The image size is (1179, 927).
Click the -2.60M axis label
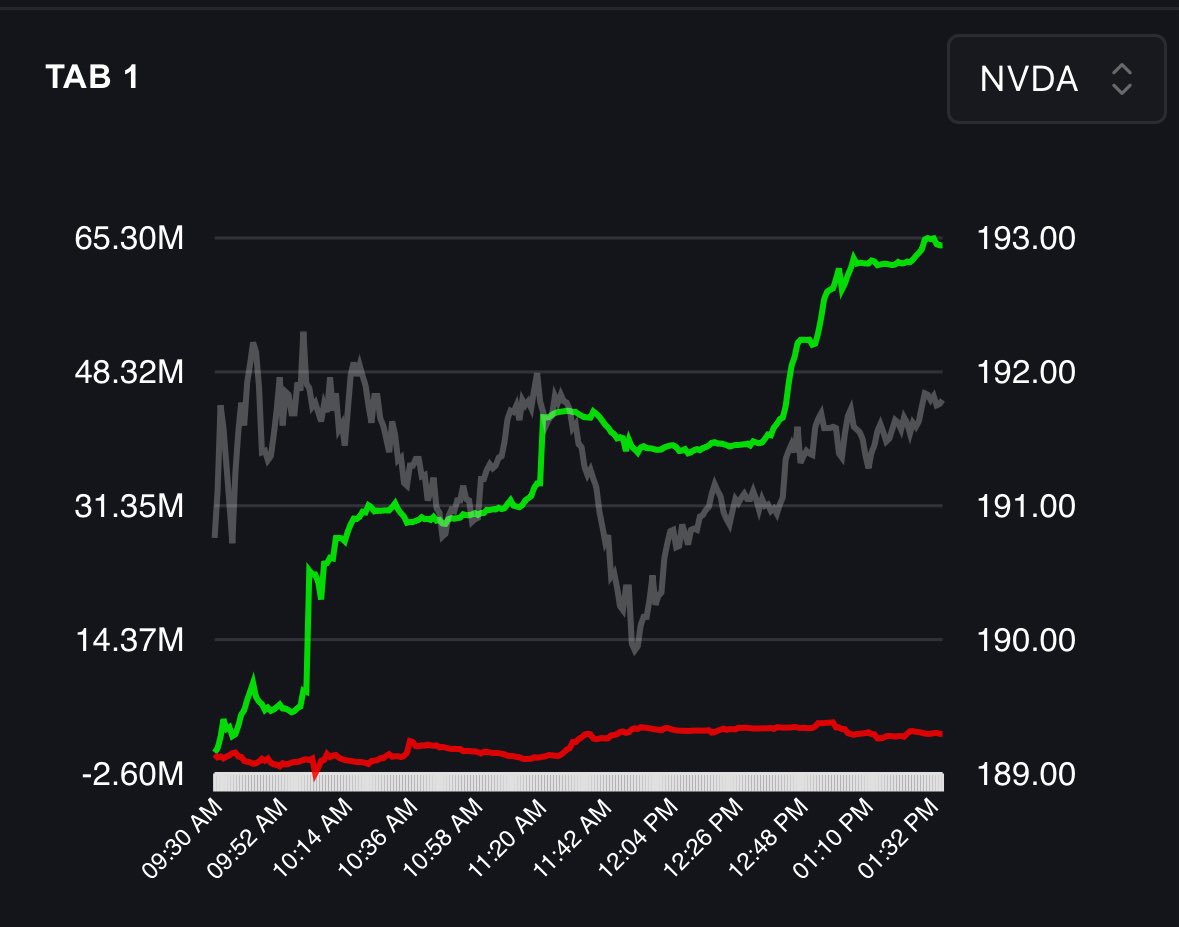click(x=131, y=773)
